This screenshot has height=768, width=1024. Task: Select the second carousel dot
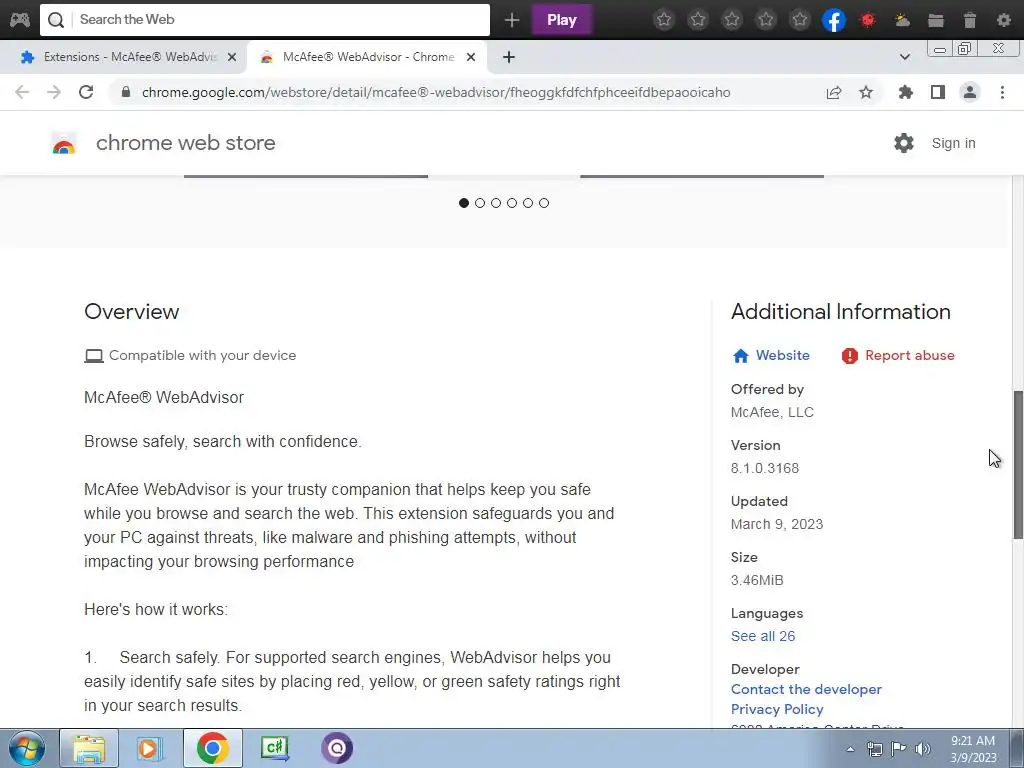coord(480,203)
